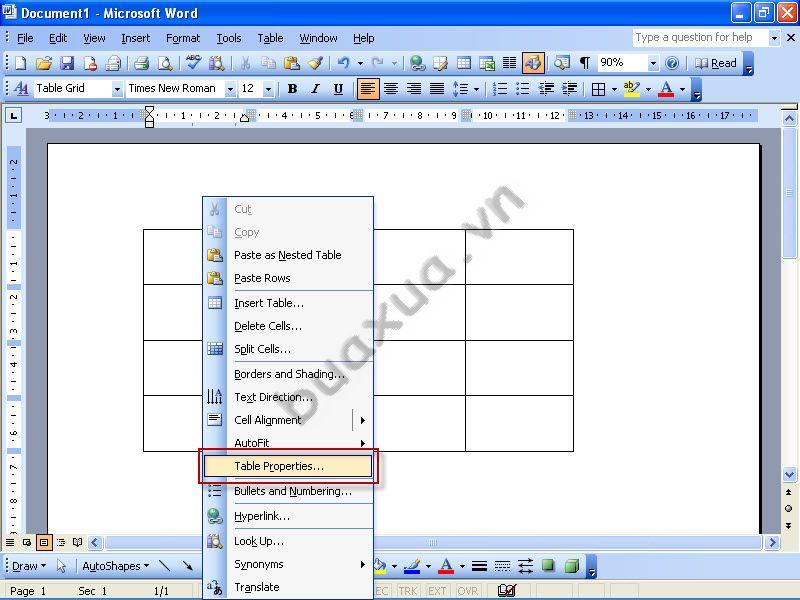Activate the Format Painter brush
Viewport: 800px width, 600px height.
315,63
